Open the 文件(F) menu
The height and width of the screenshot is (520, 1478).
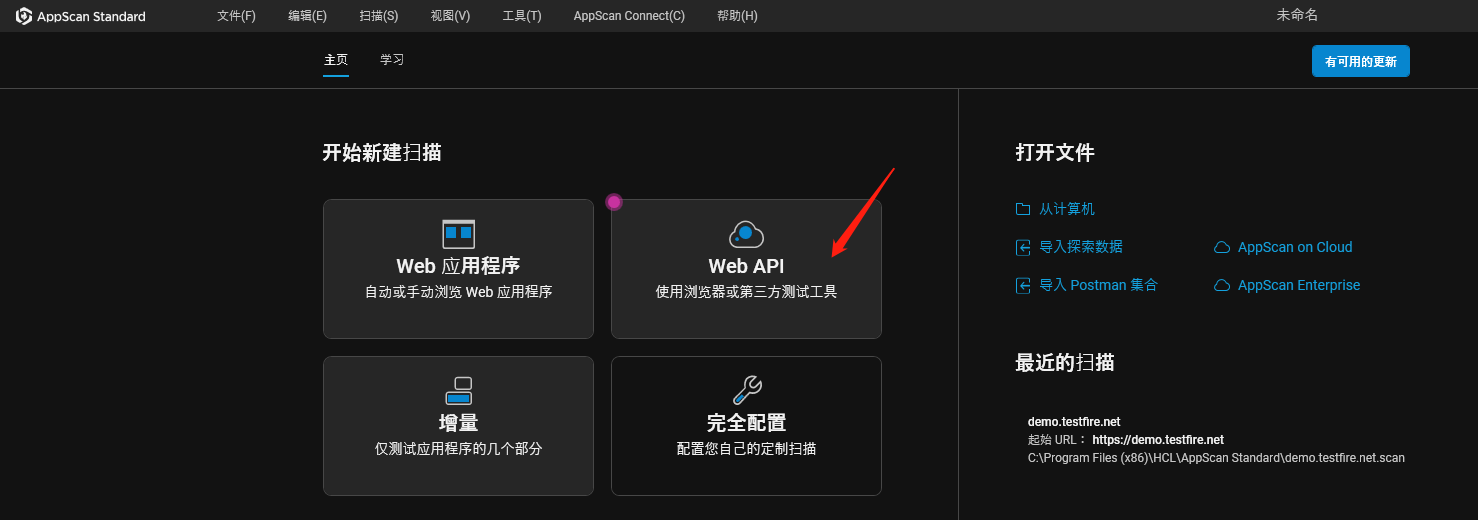(x=236, y=16)
